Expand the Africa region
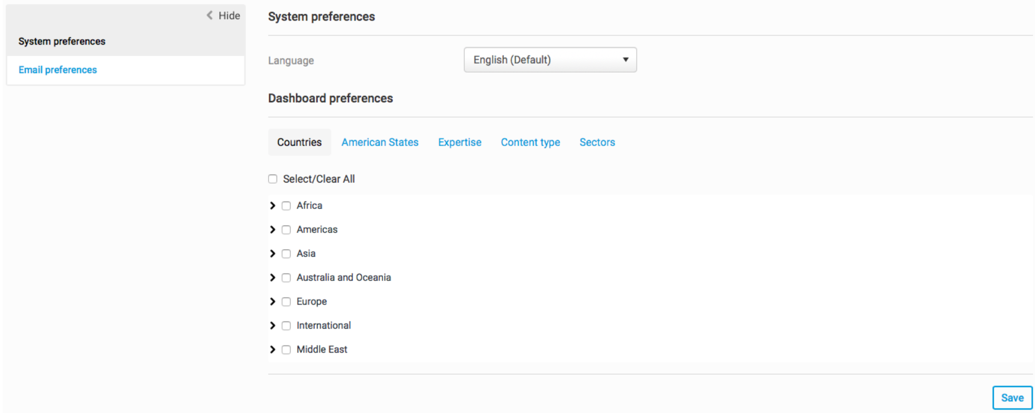1035x413 pixels. pos(273,206)
